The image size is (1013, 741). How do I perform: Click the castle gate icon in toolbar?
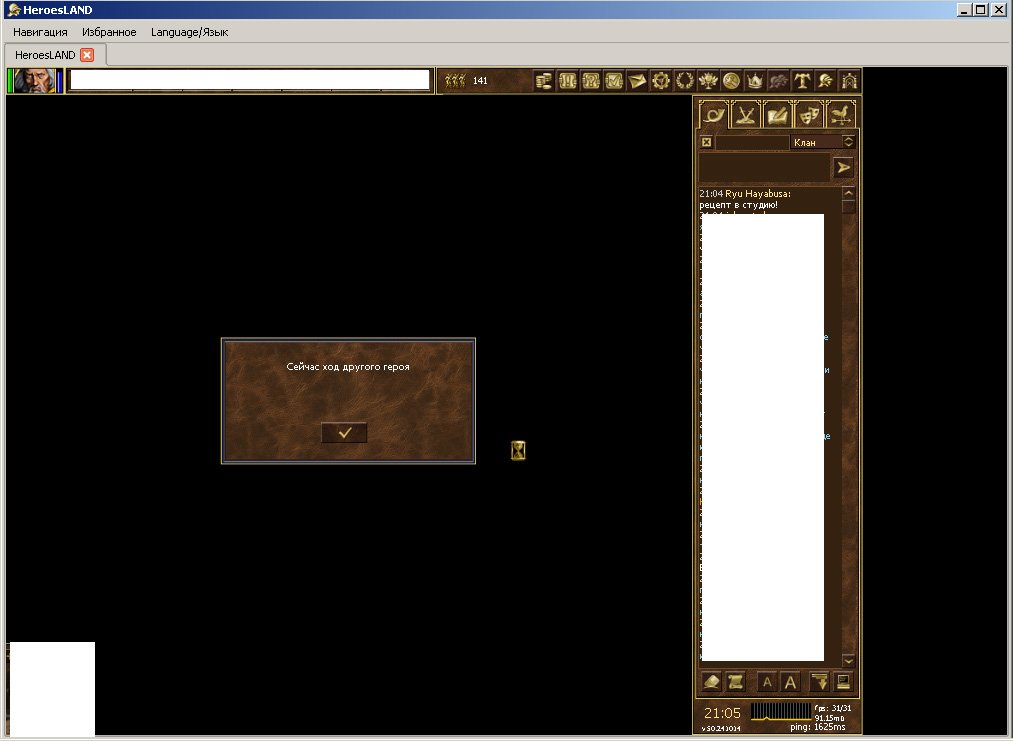click(x=849, y=81)
